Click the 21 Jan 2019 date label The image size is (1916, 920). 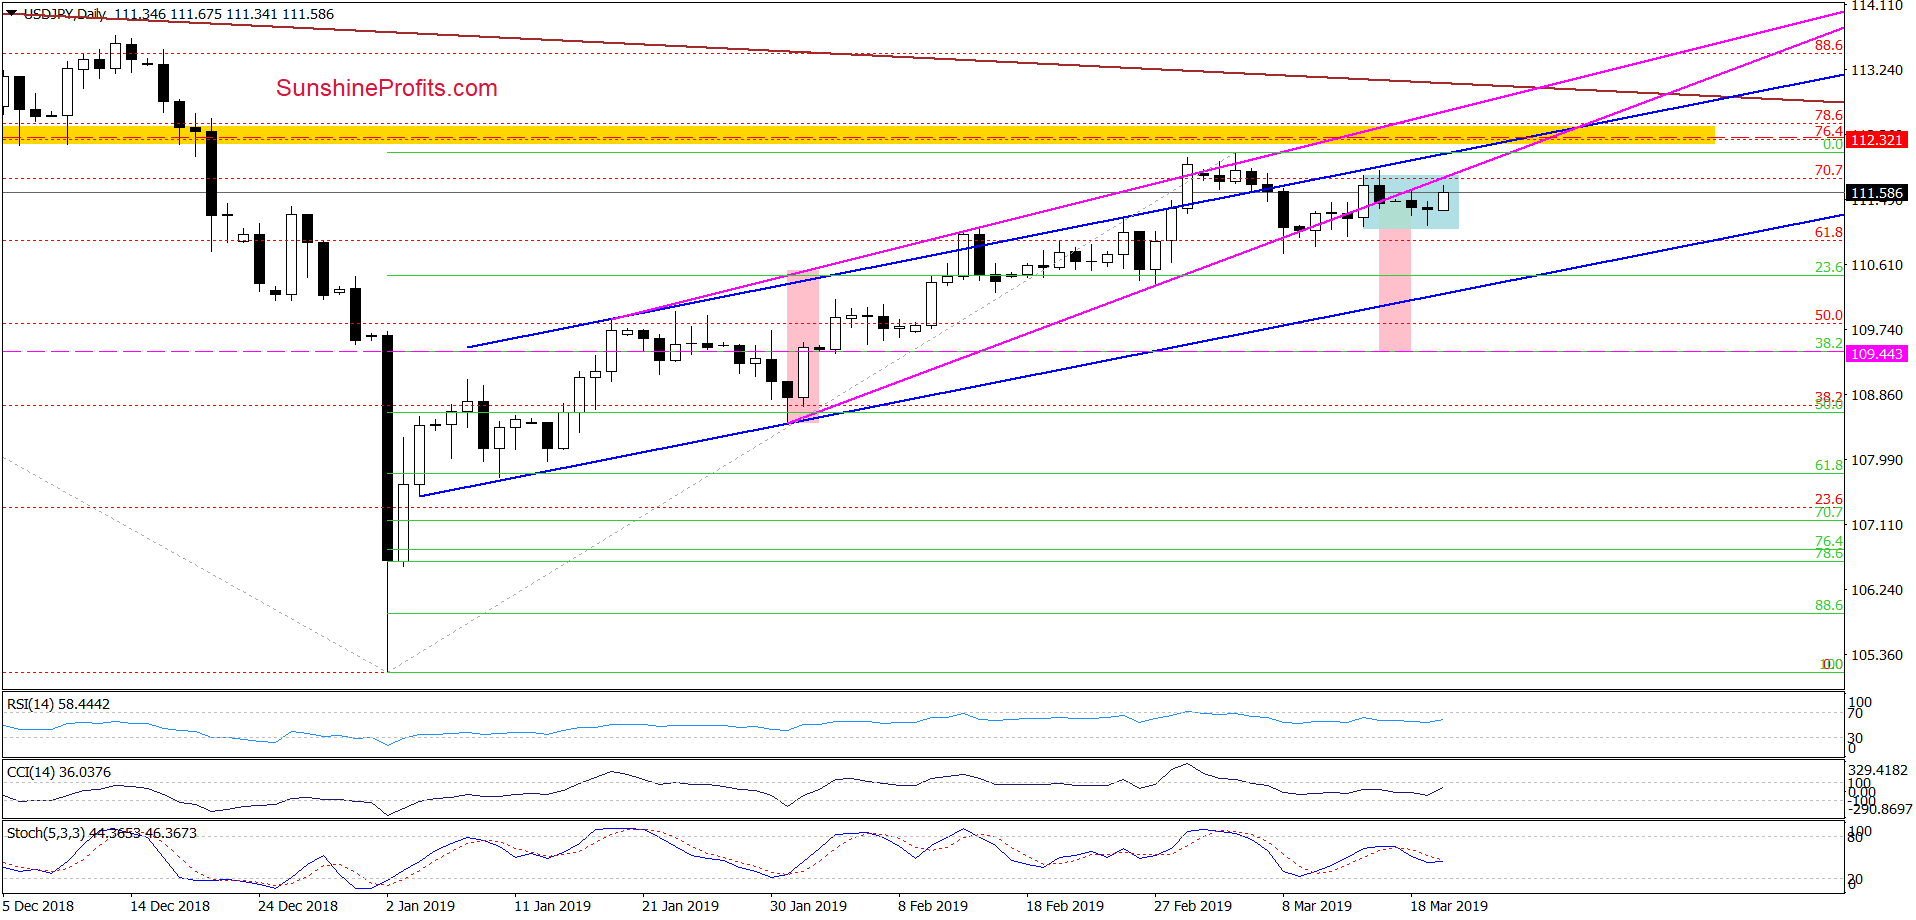680,906
